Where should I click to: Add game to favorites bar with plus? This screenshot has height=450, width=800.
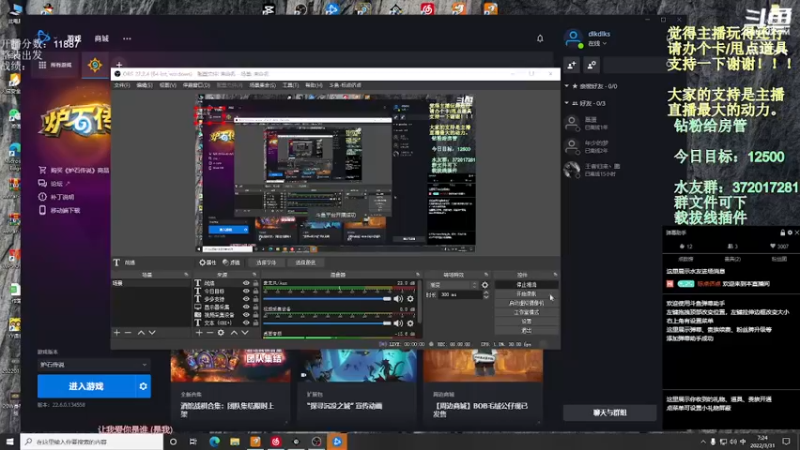tap(119, 65)
